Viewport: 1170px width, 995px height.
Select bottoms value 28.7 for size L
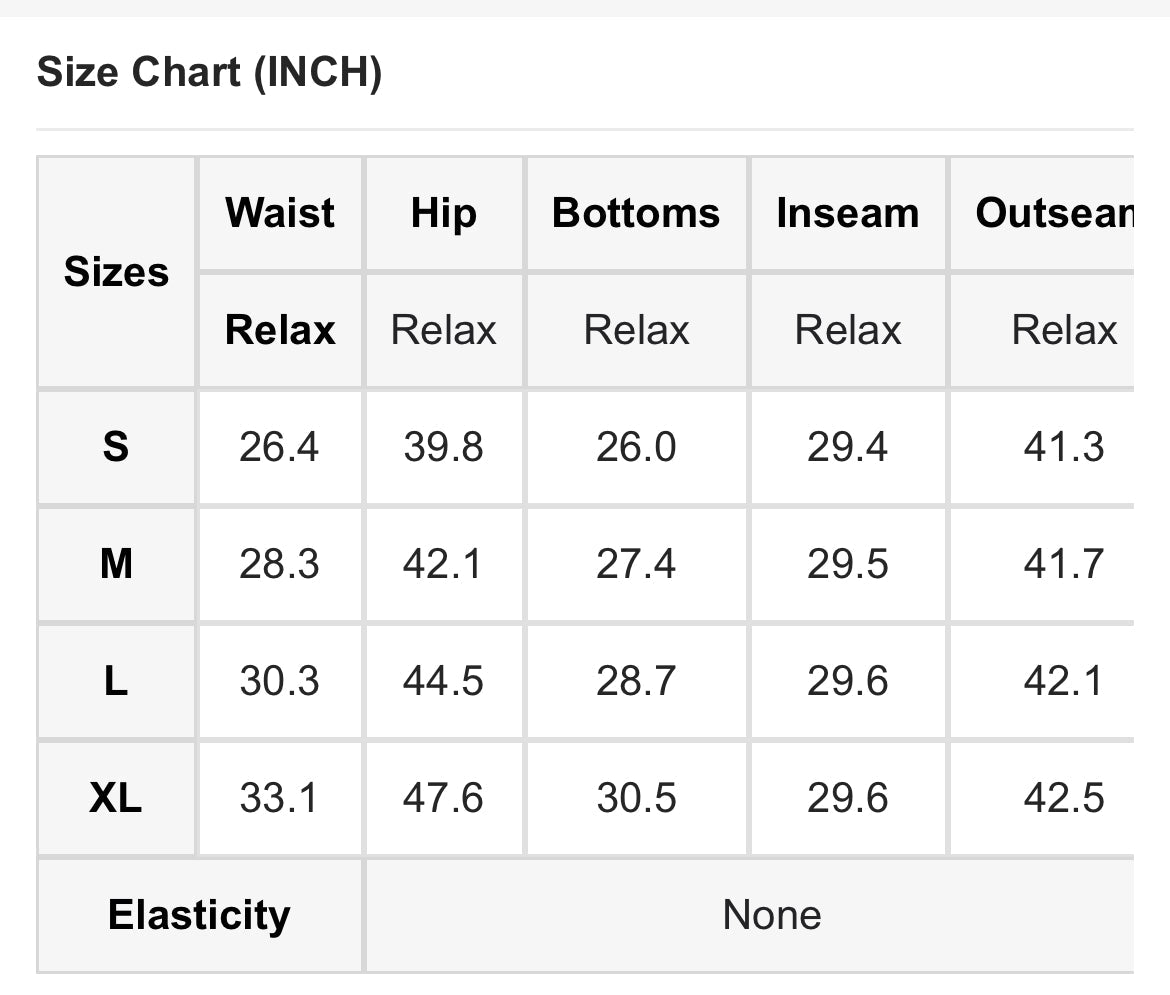[x=636, y=682]
